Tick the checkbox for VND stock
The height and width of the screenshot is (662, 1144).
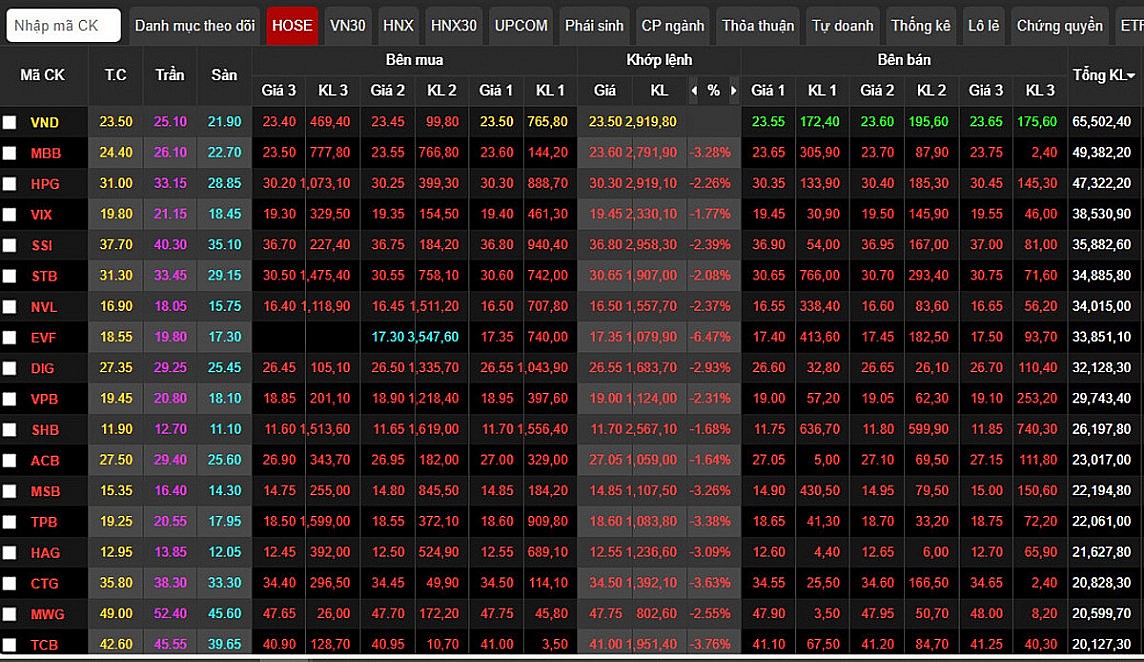(x=10, y=122)
